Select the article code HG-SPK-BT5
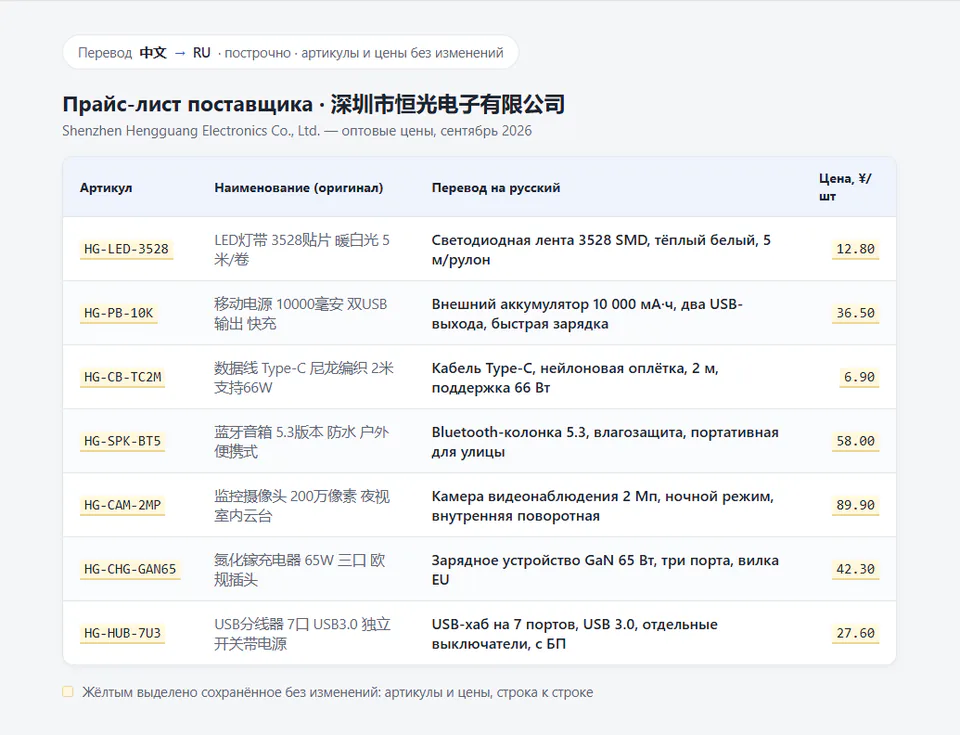The height and width of the screenshot is (735, 960). coord(122,441)
